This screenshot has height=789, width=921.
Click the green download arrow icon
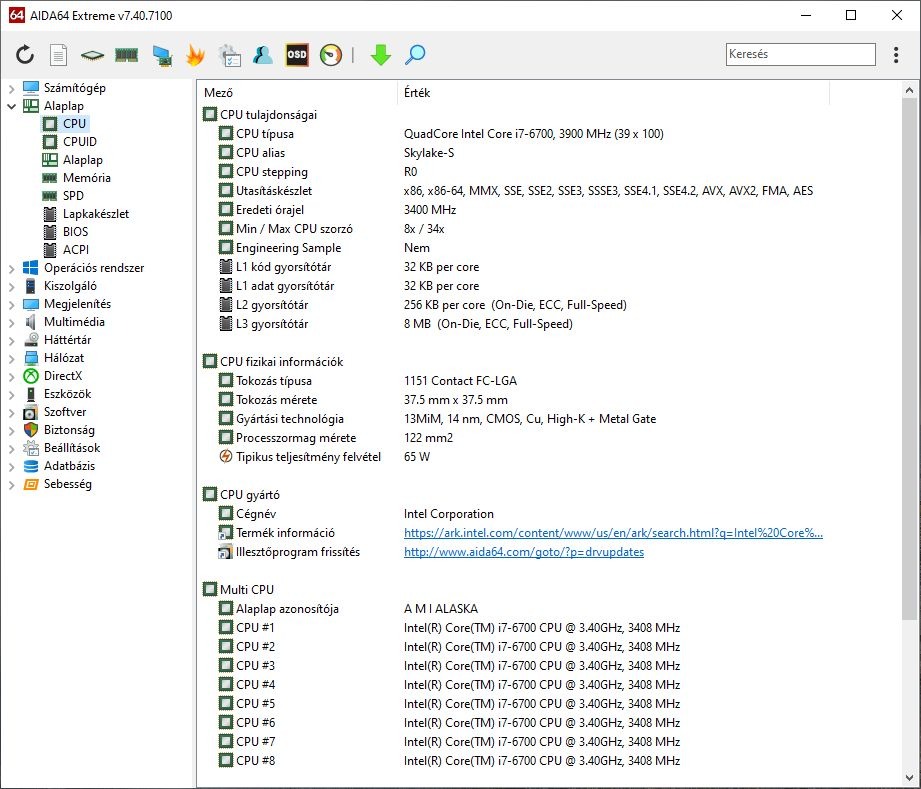tap(380, 55)
